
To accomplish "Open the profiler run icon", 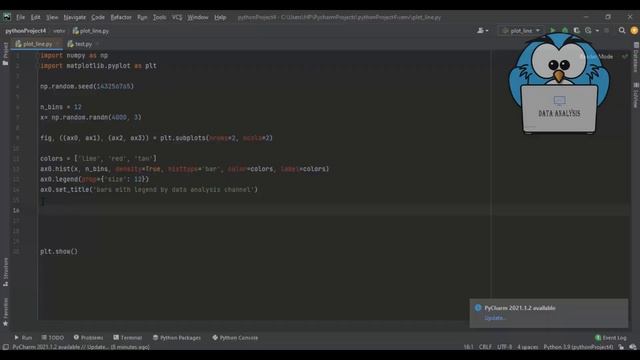I will (588, 31).
